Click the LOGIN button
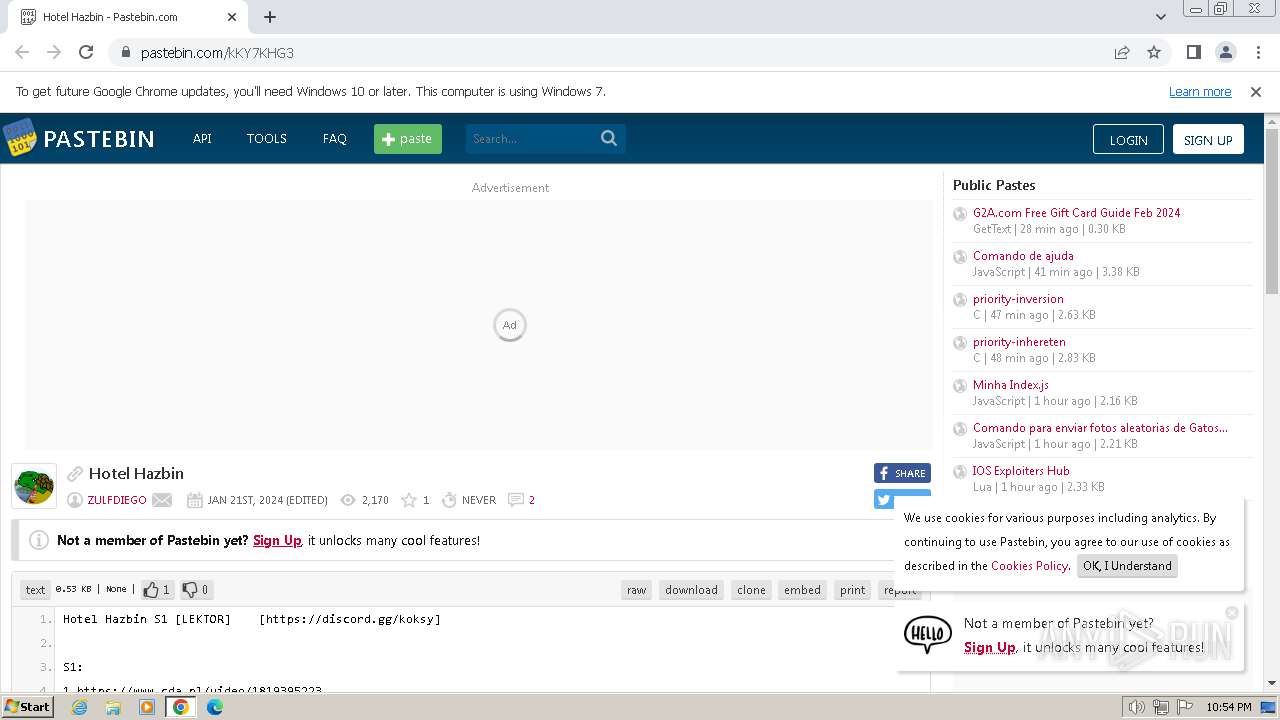The width and height of the screenshot is (1280, 720). 1128,140
